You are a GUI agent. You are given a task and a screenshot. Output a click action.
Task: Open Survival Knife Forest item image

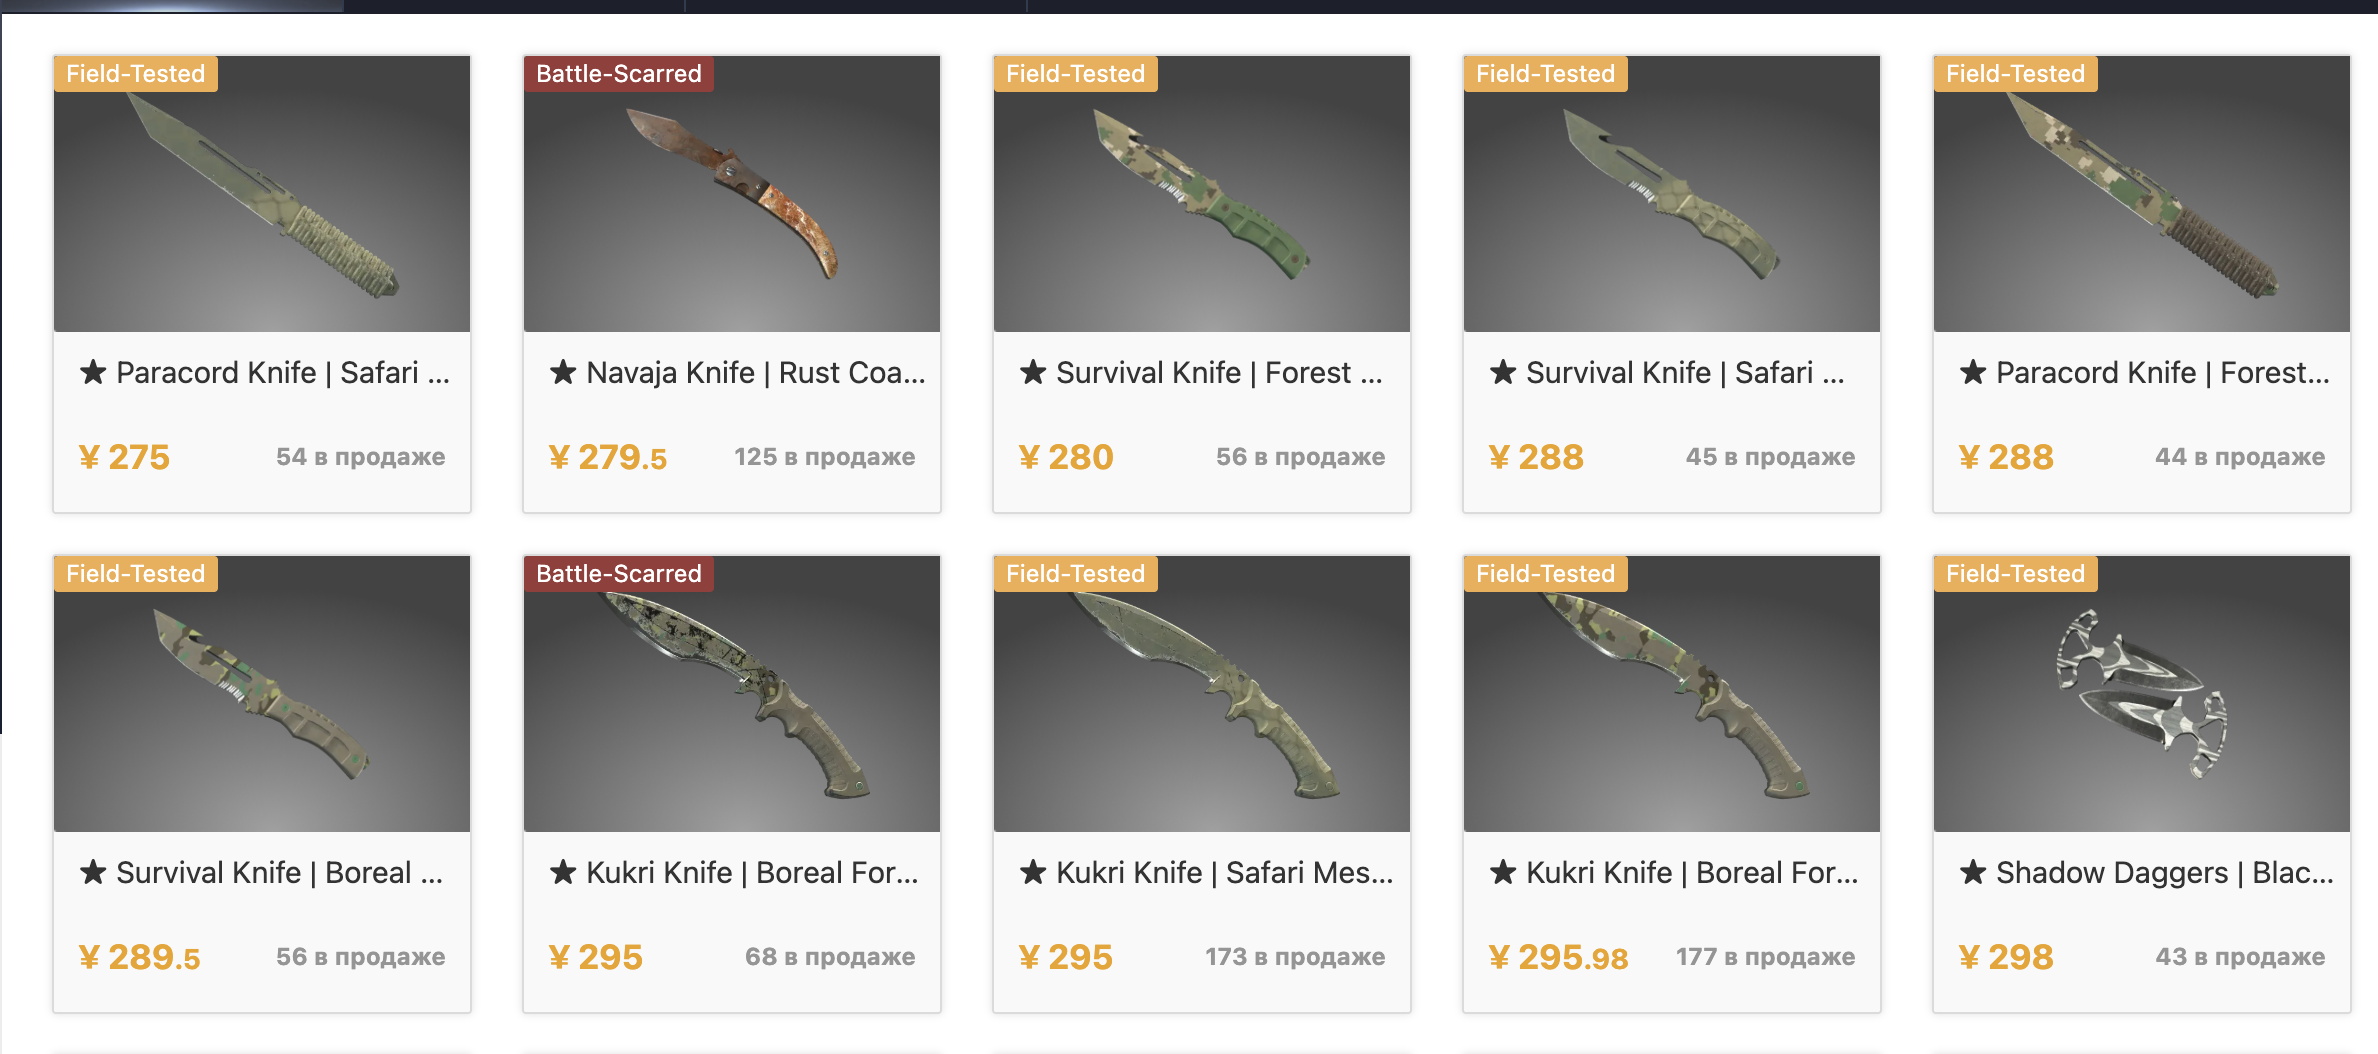click(x=1202, y=194)
